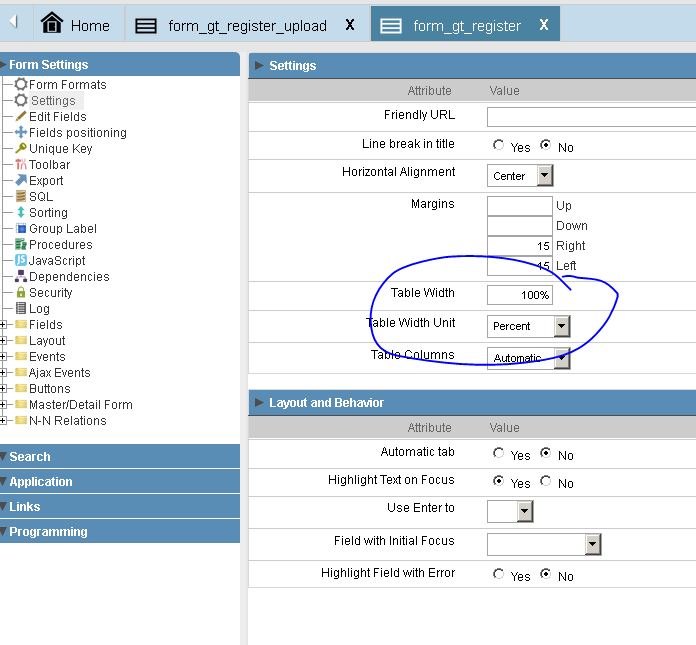Click the Dependencies hierarchy icon

pyautogui.click(x=21, y=276)
